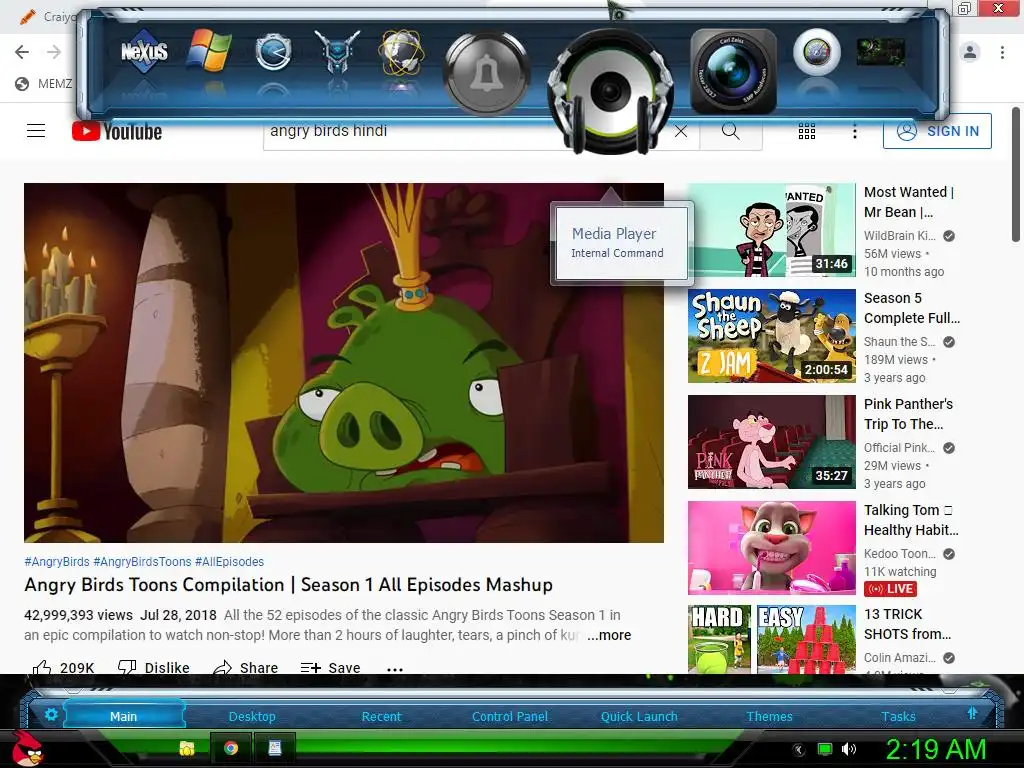Click the red LIVE badge

[x=890, y=588]
